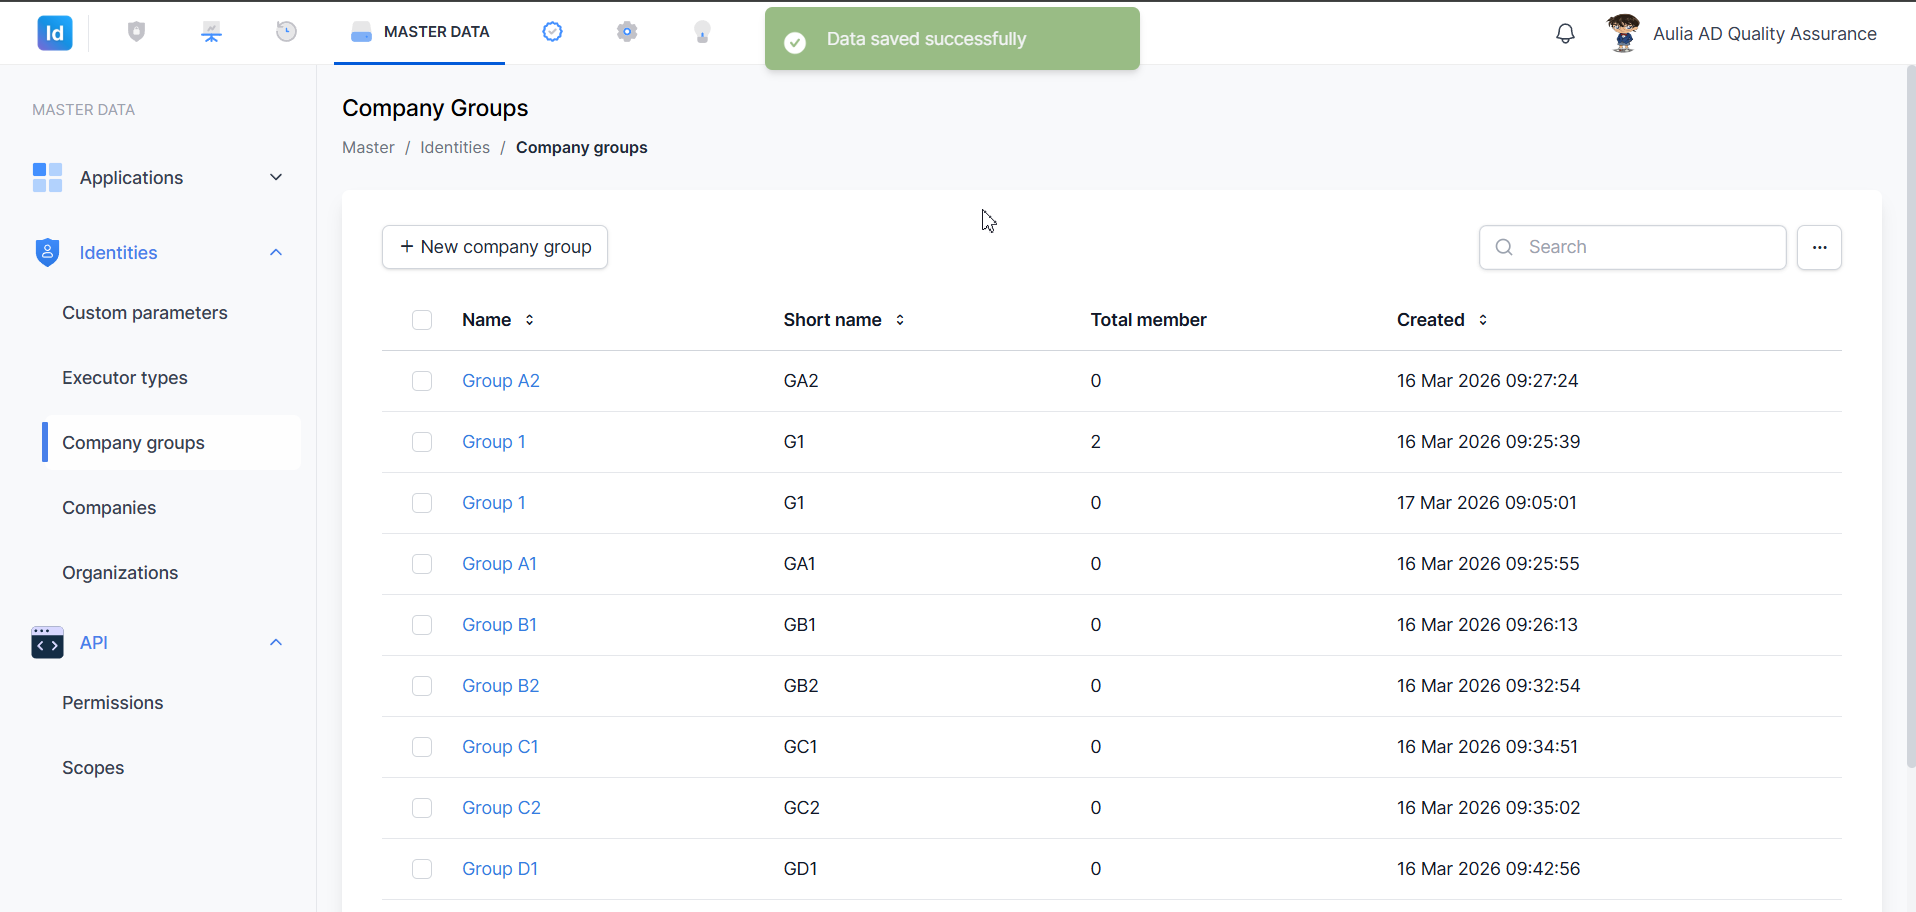Open the presentation board icon in top navigation
The height and width of the screenshot is (912, 1916).
[x=211, y=32]
